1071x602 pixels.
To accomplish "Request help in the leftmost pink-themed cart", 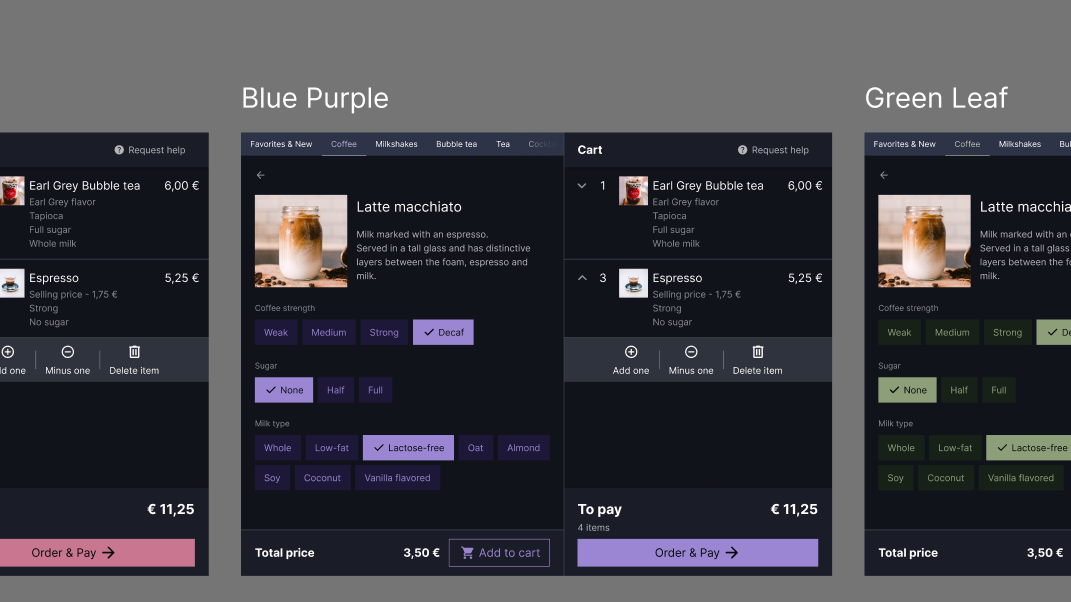I will pyautogui.click(x=150, y=150).
